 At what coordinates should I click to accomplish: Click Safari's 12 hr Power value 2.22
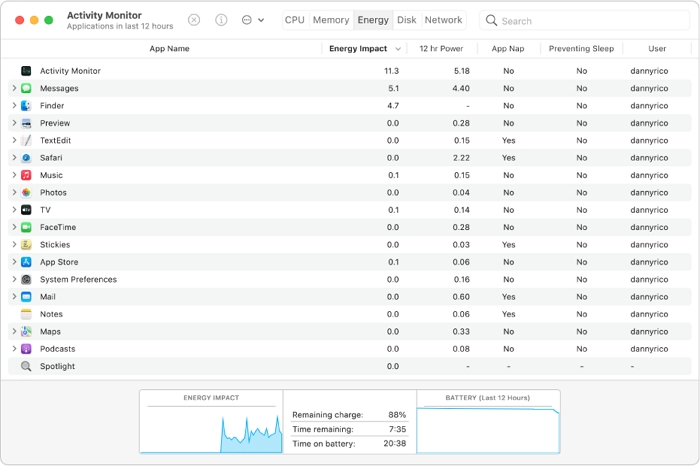(461, 158)
